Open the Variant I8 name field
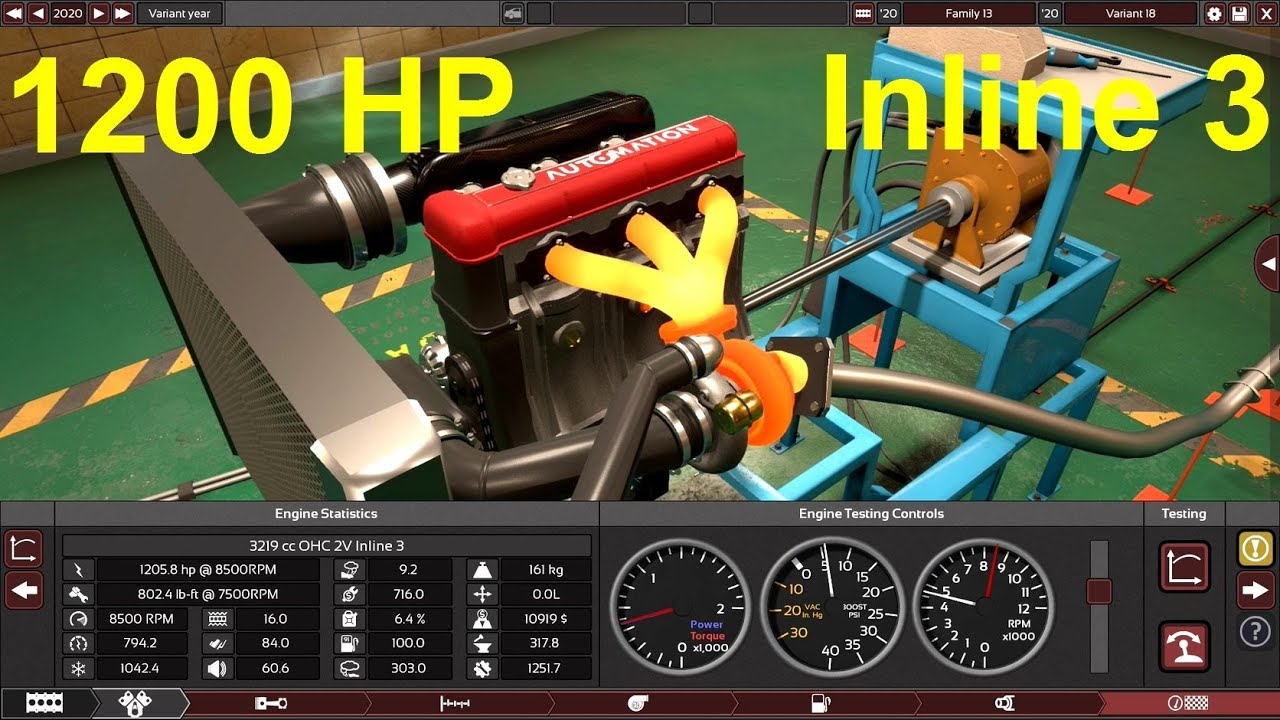1280x720 pixels. pos(1130,13)
